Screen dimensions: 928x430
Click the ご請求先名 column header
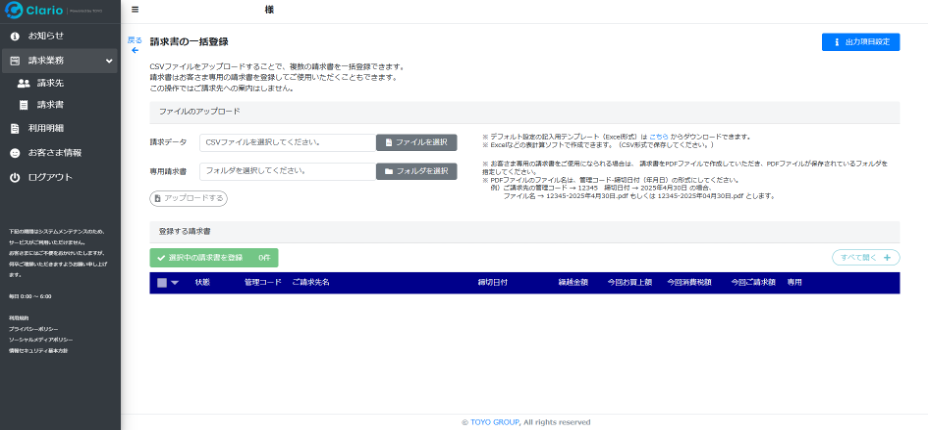(x=311, y=283)
